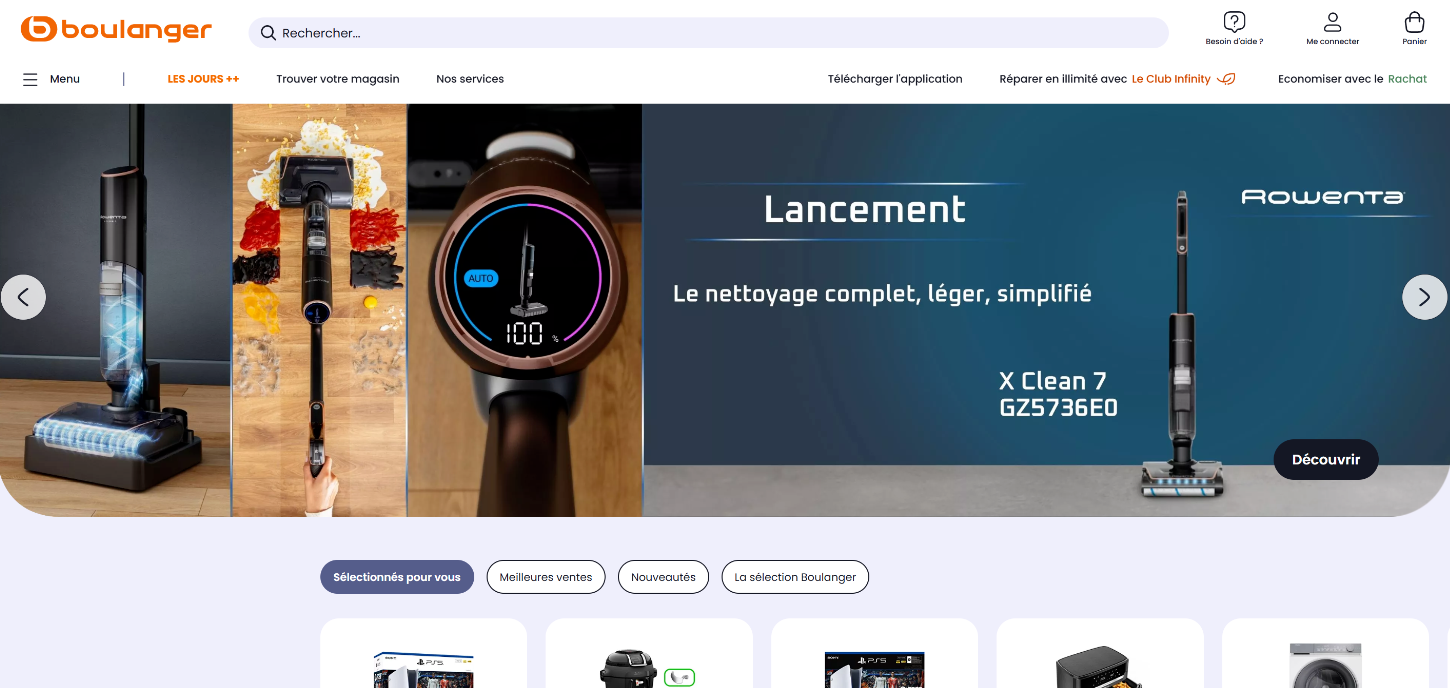Click the Club Infinity leaf icon
This screenshot has height=688, width=1450.
pos(1226,79)
